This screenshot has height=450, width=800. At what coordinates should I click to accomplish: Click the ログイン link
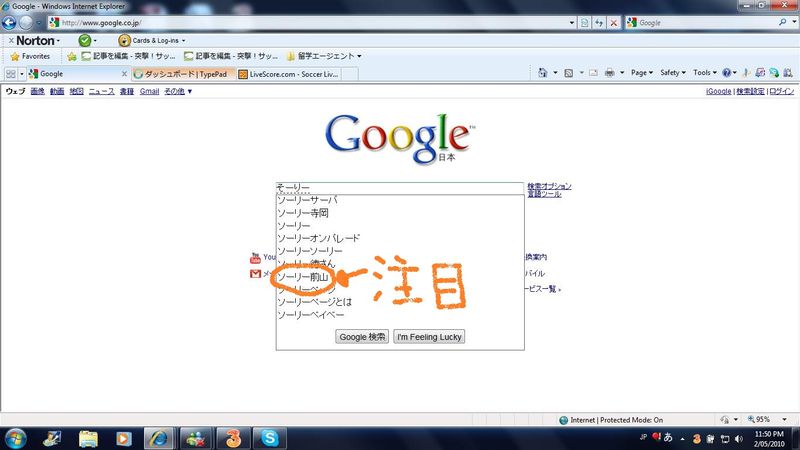(x=782, y=91)
